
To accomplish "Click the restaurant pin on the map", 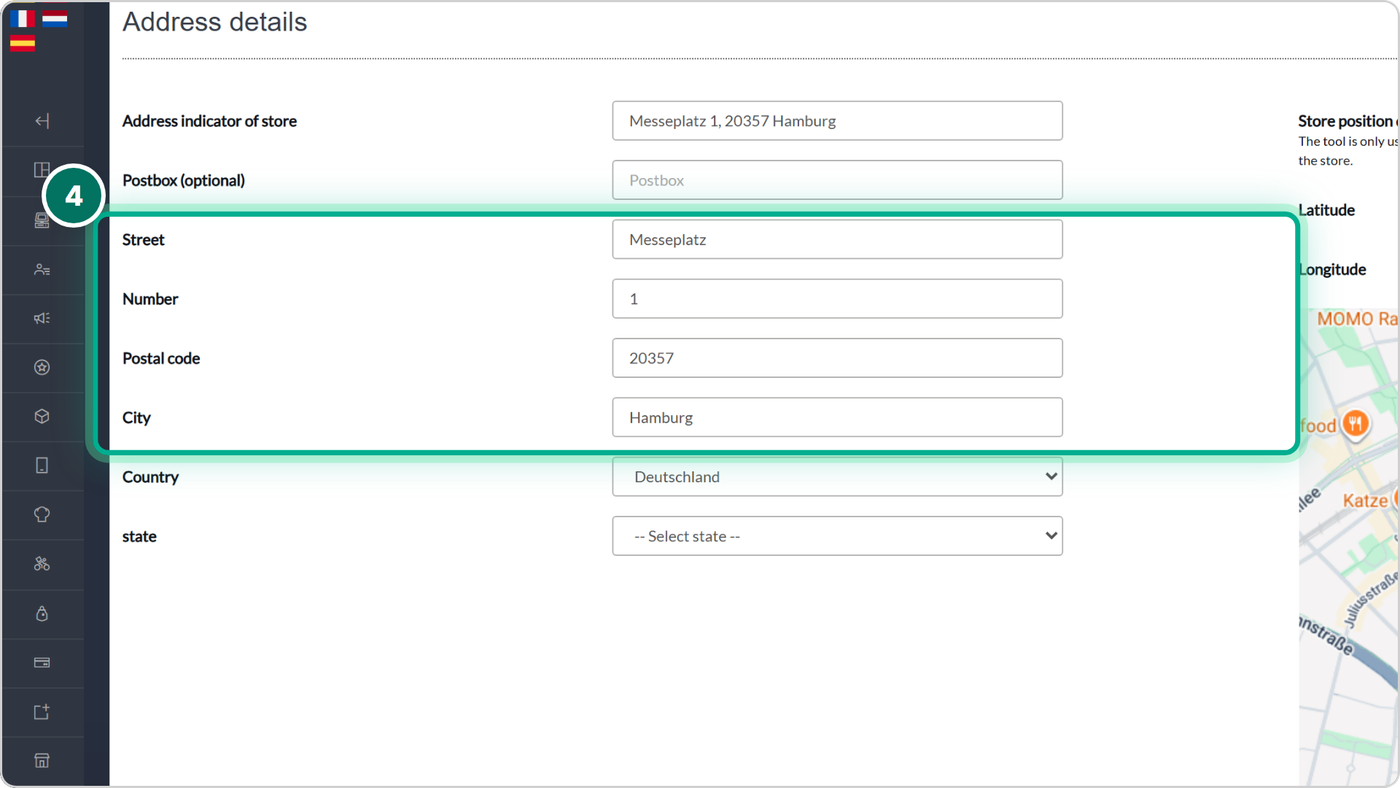I will pyautogui.click(x=1355, y=423).
